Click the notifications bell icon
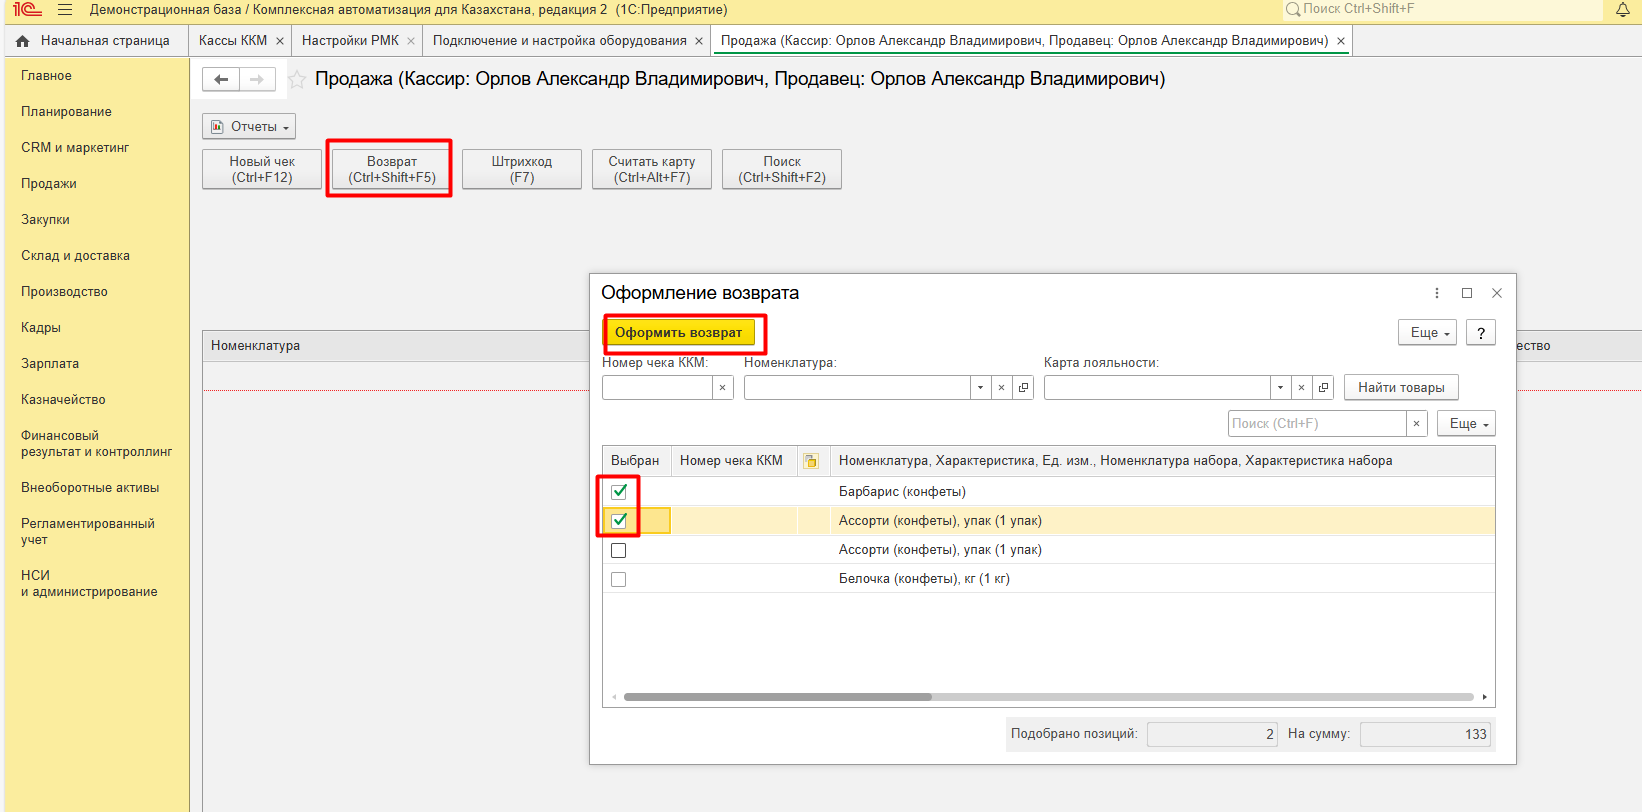 (1622, 10)
